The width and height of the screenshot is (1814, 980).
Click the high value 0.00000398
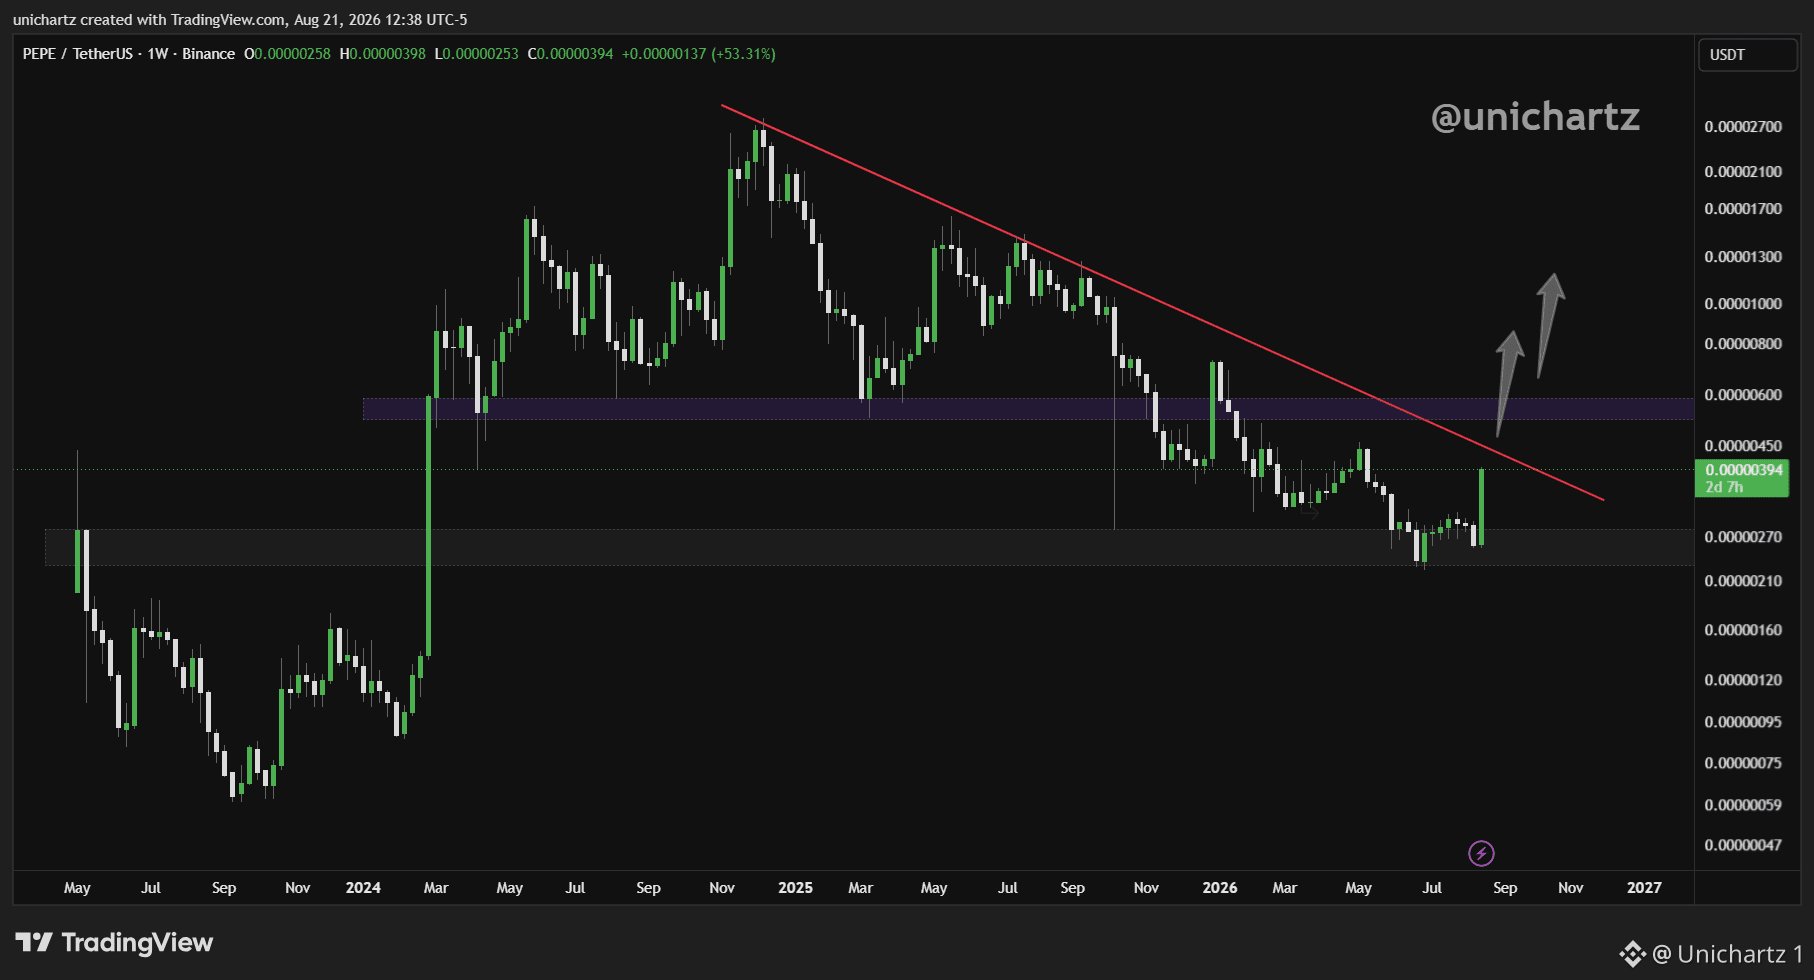387,54
